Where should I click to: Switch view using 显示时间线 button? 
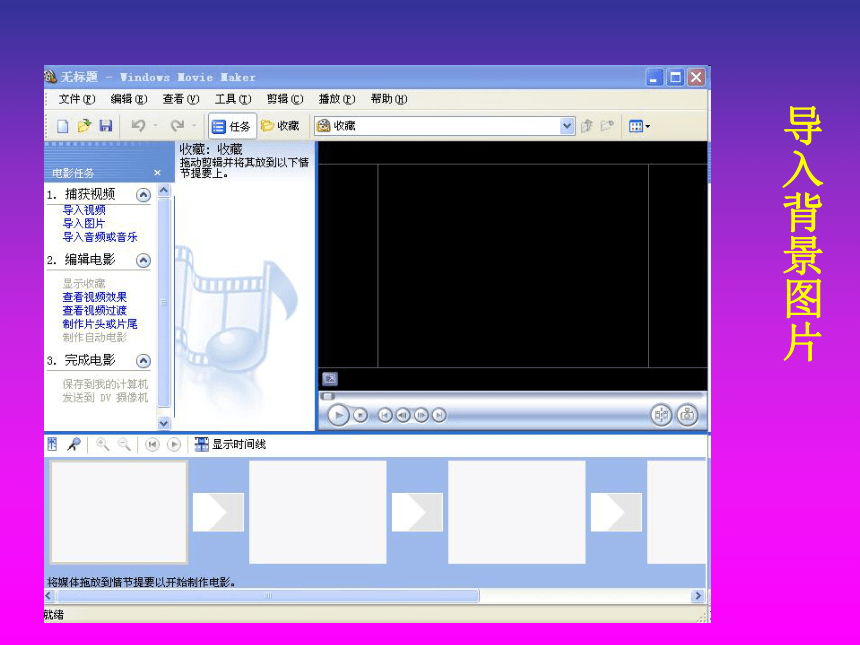pyautogui.click(x=230, y=444)
